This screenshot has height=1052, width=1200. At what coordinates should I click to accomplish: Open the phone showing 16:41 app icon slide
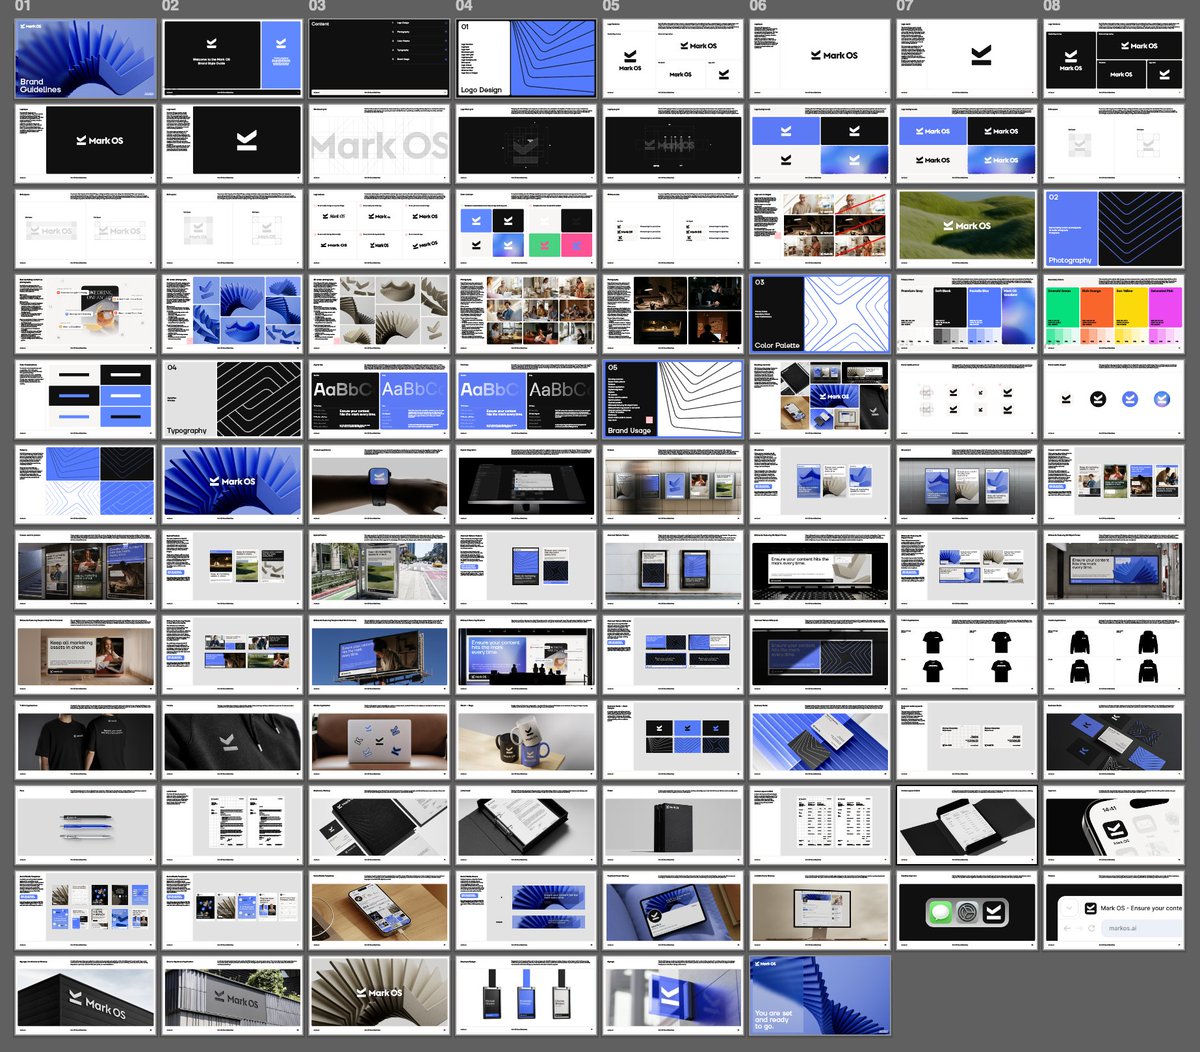pyautogui.click(x=1114, y=824)
